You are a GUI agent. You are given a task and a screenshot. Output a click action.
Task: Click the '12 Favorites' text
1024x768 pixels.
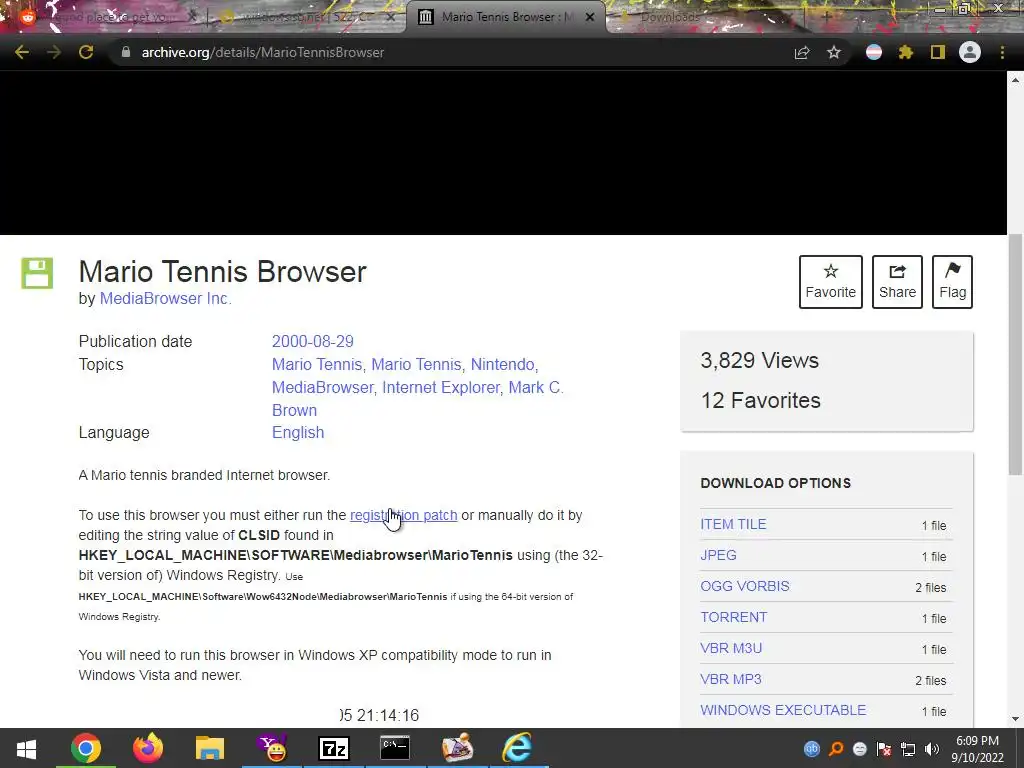[761, 400]
